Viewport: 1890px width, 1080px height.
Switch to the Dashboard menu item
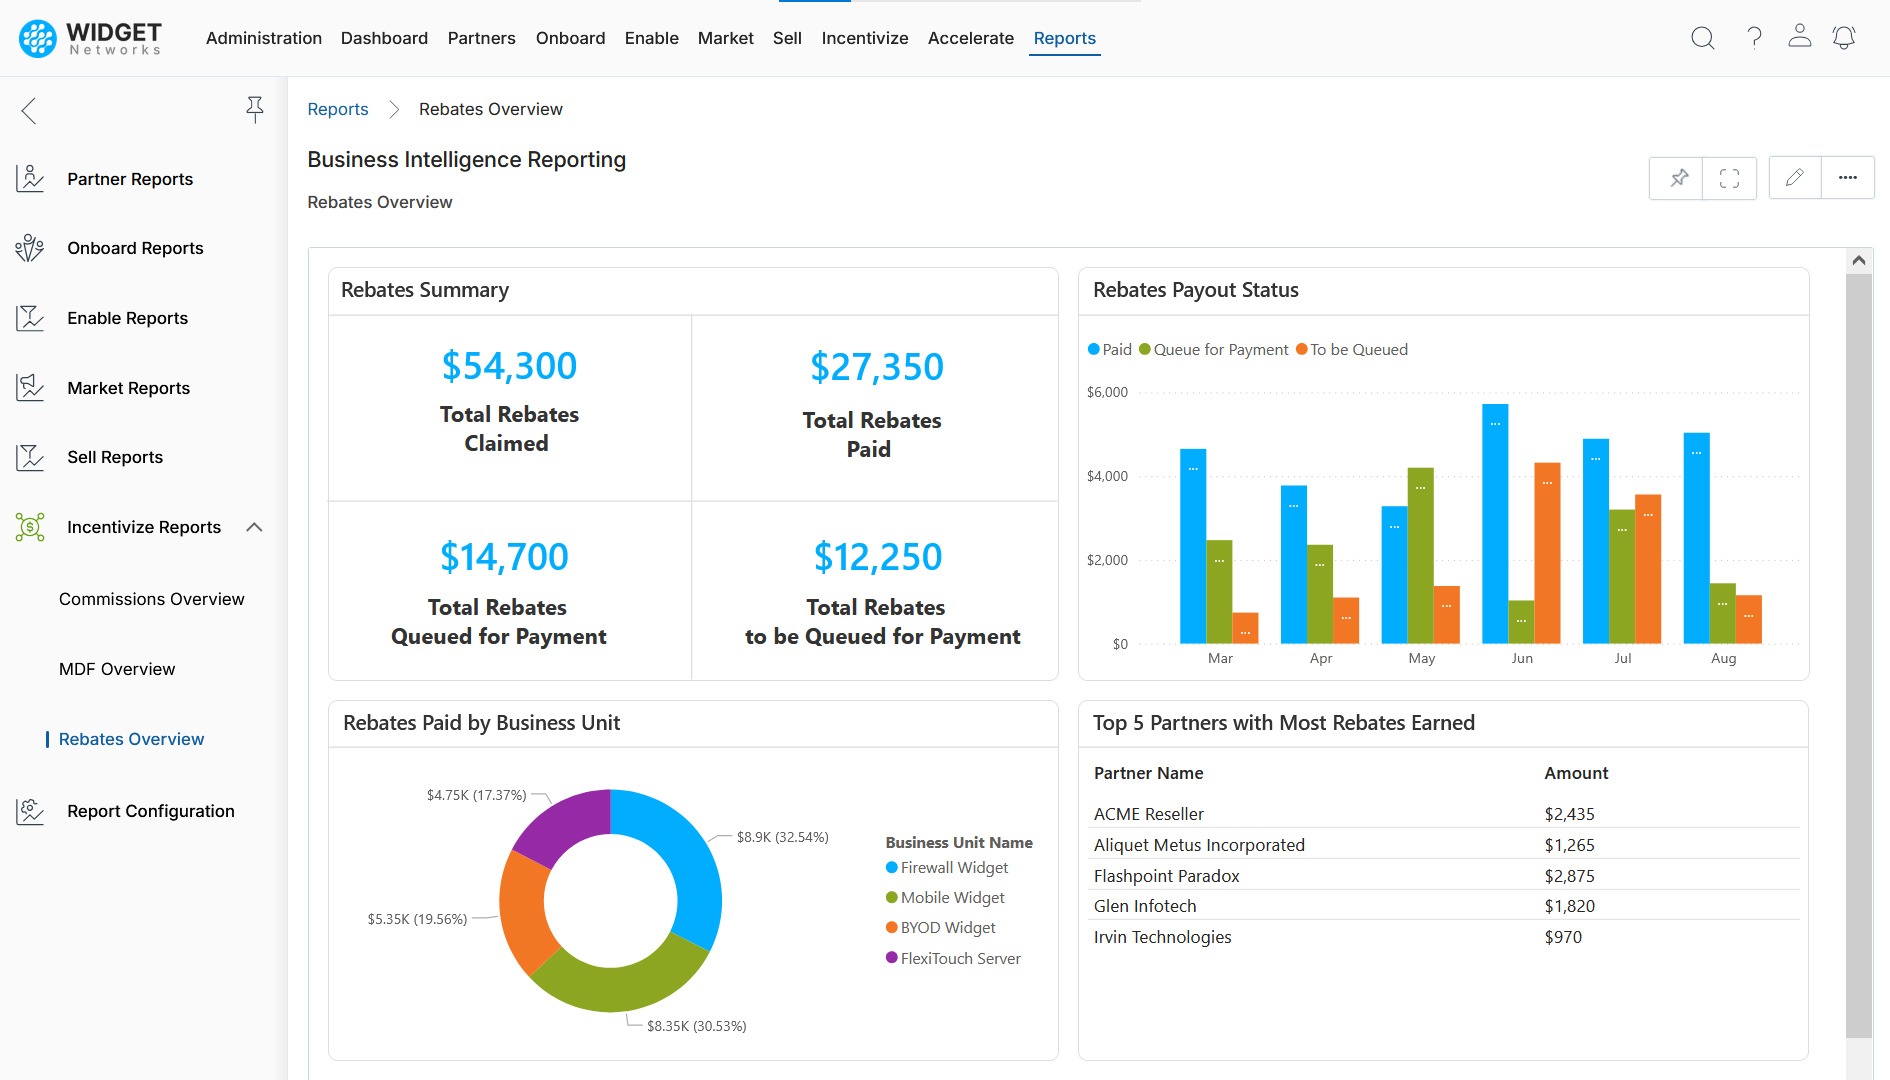(384, 38)
